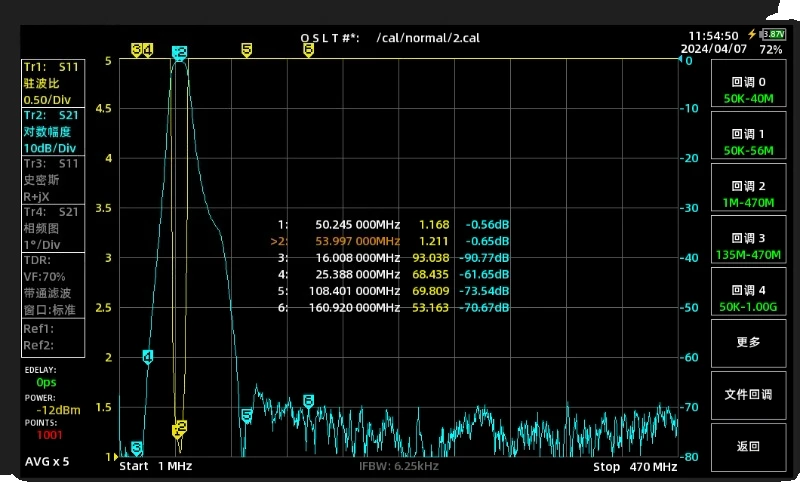Open the TDR settings panel
Viewport: 800px width, 483px height.
tap(53, 285)
